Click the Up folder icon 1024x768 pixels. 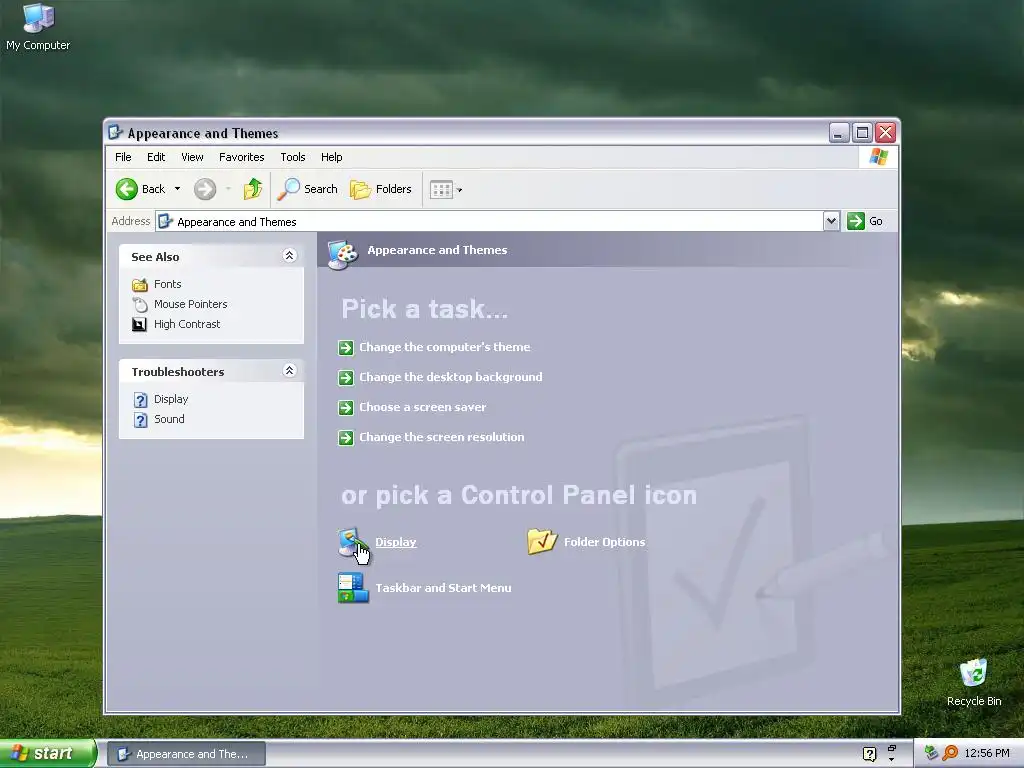[x=253, y=189]
